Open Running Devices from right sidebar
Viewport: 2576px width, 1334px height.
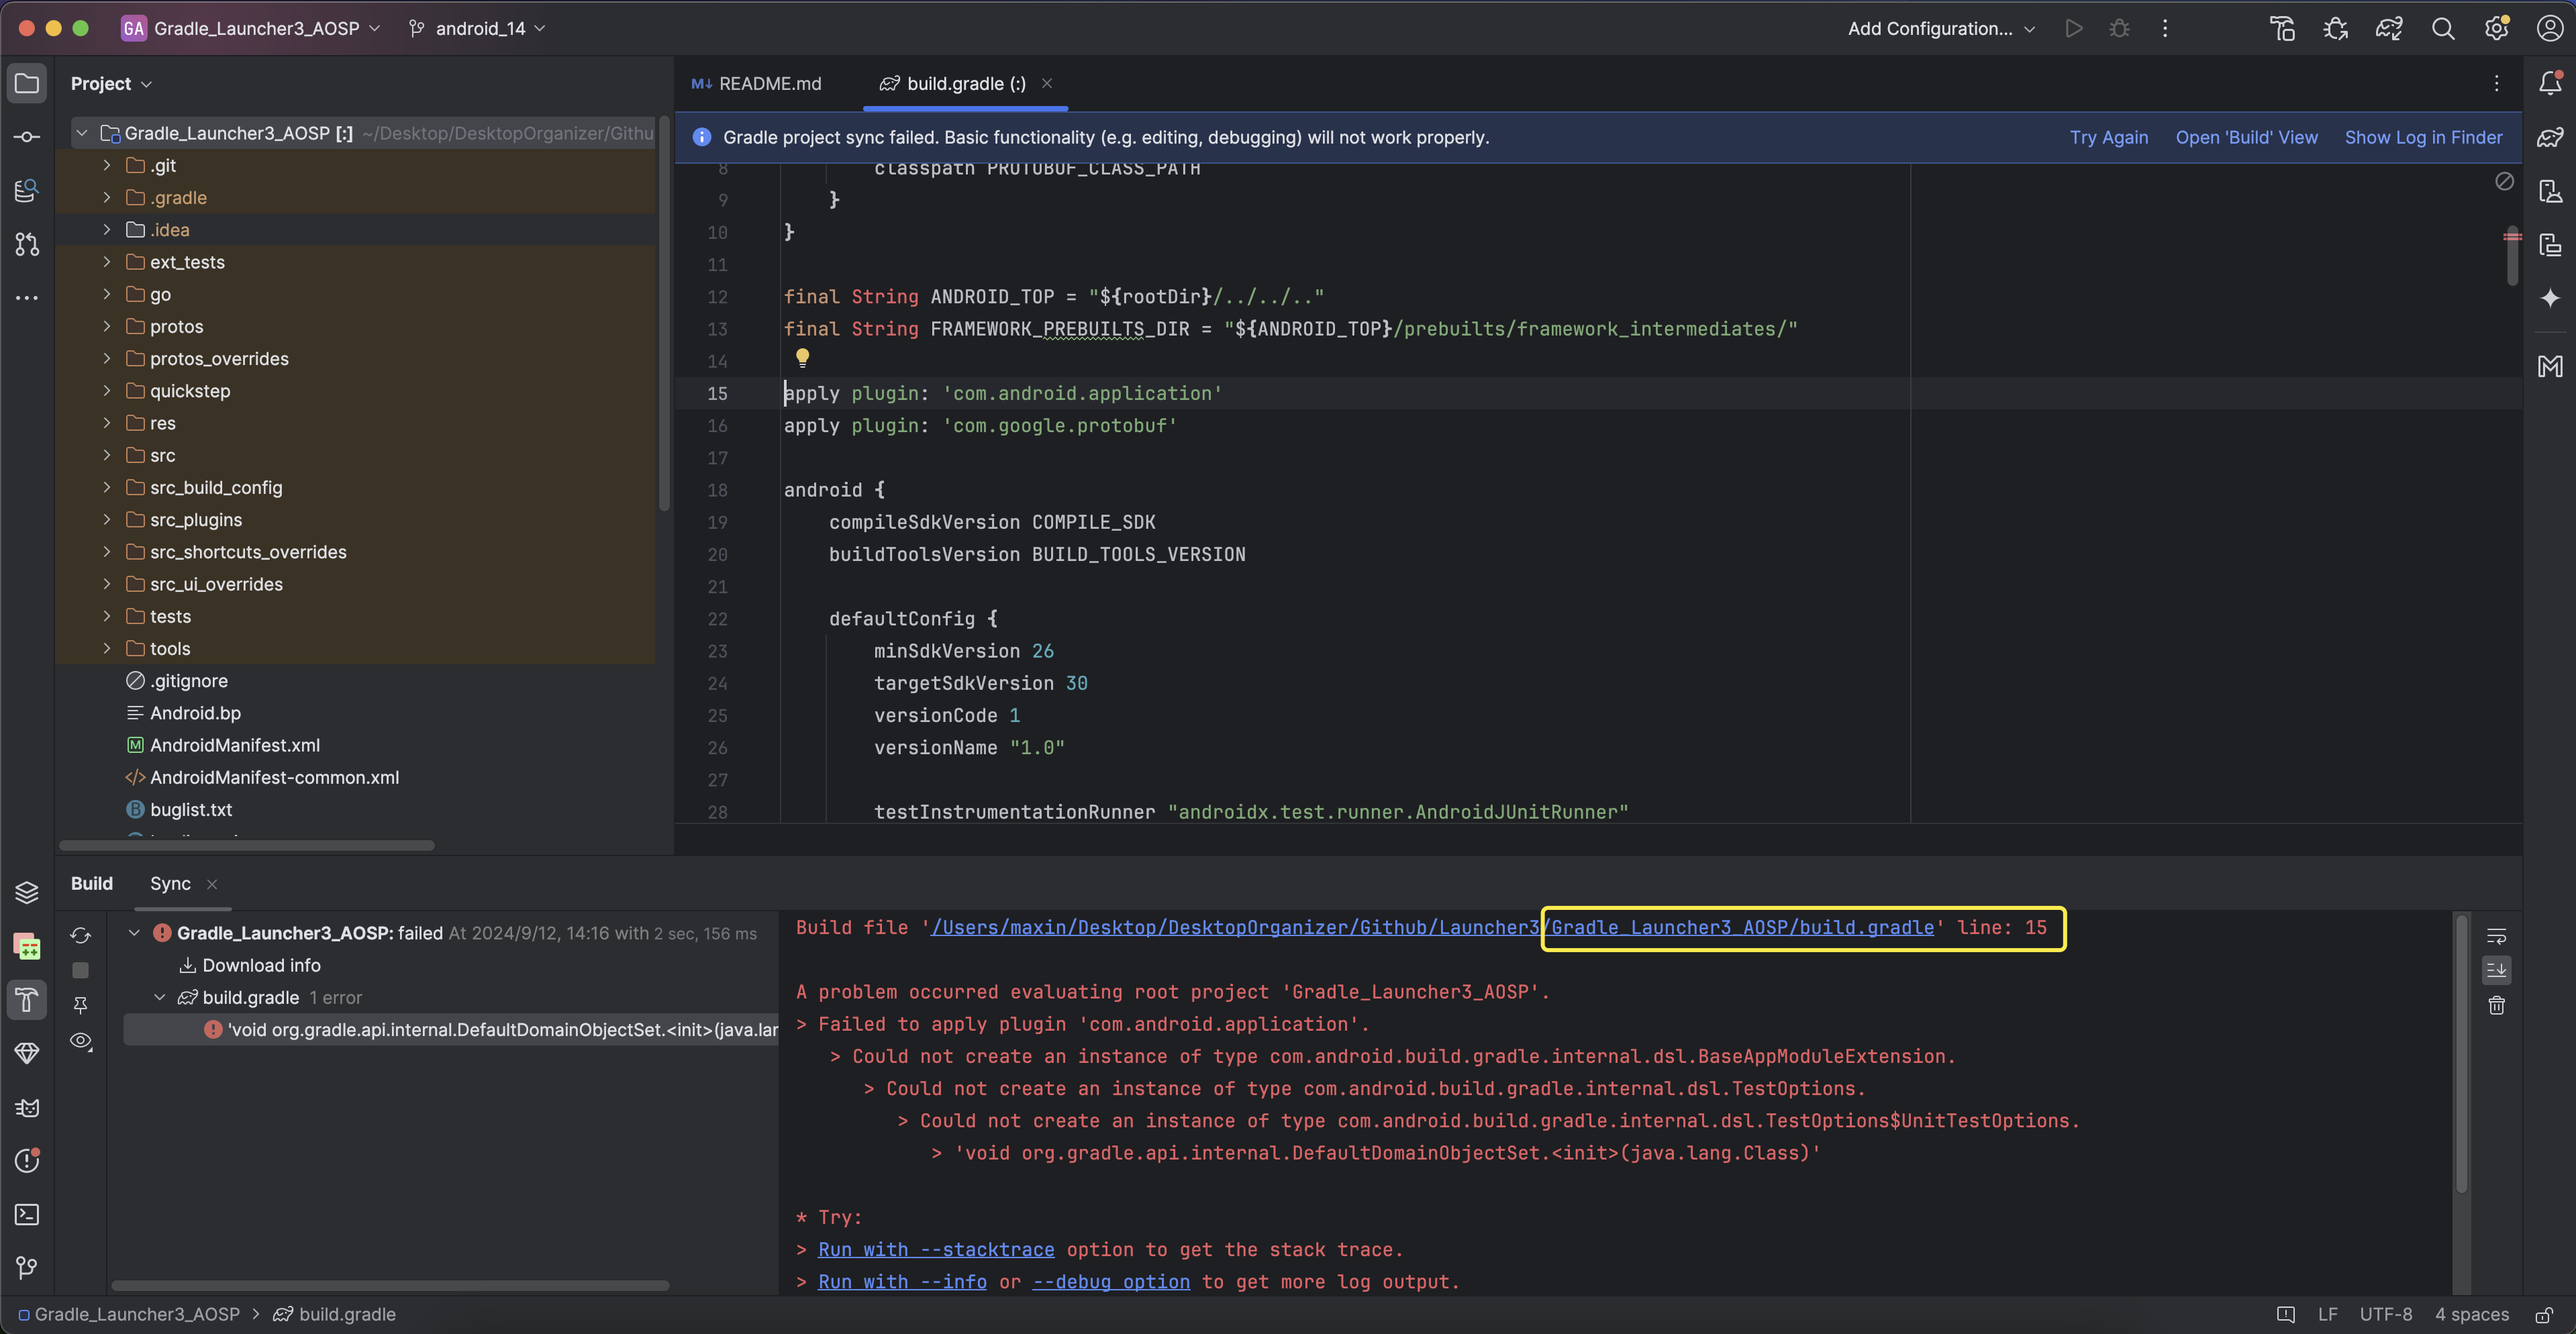pos(2550,244)
